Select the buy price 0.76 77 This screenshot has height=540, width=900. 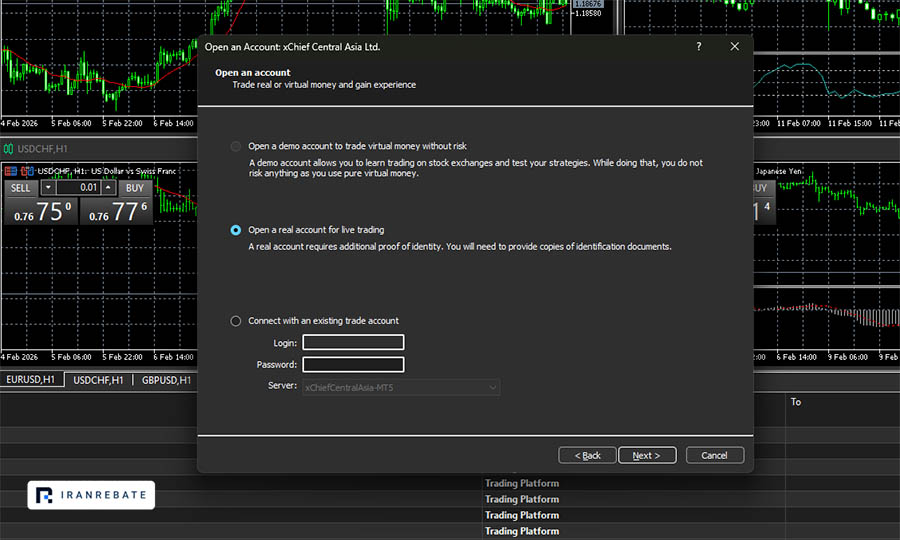[x=117, y=211]
